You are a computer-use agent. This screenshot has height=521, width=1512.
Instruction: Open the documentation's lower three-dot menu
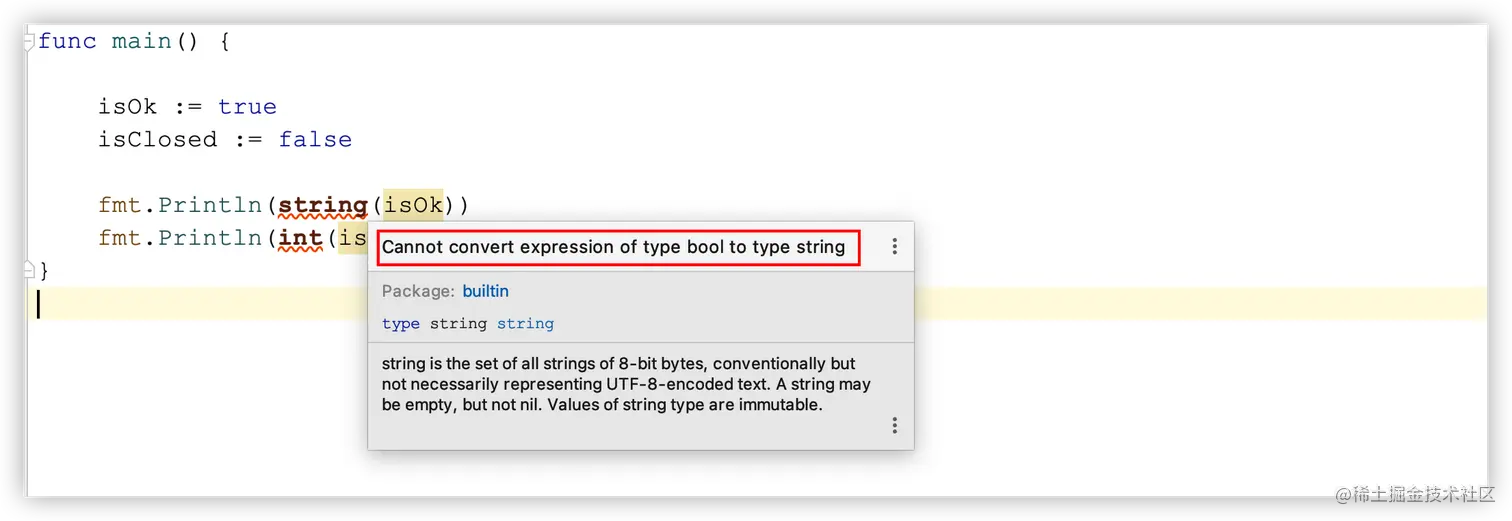[894, 426]
